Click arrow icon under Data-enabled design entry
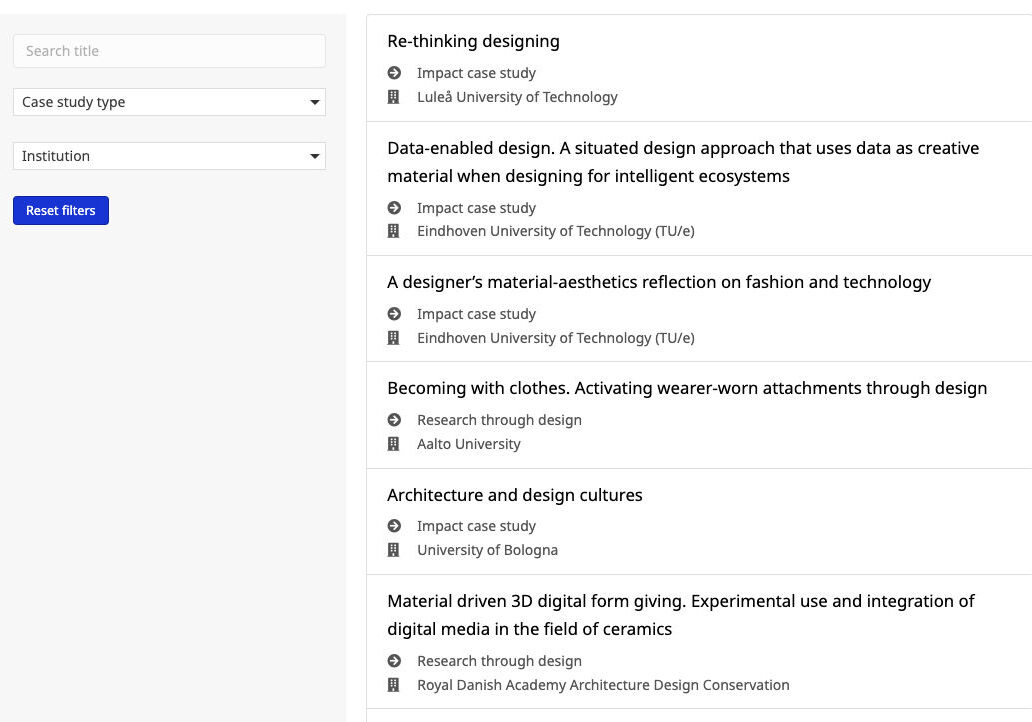Image resolution: width=1032 pixels, height=722 pixels. pyautogui.click(x=394, y=208)
